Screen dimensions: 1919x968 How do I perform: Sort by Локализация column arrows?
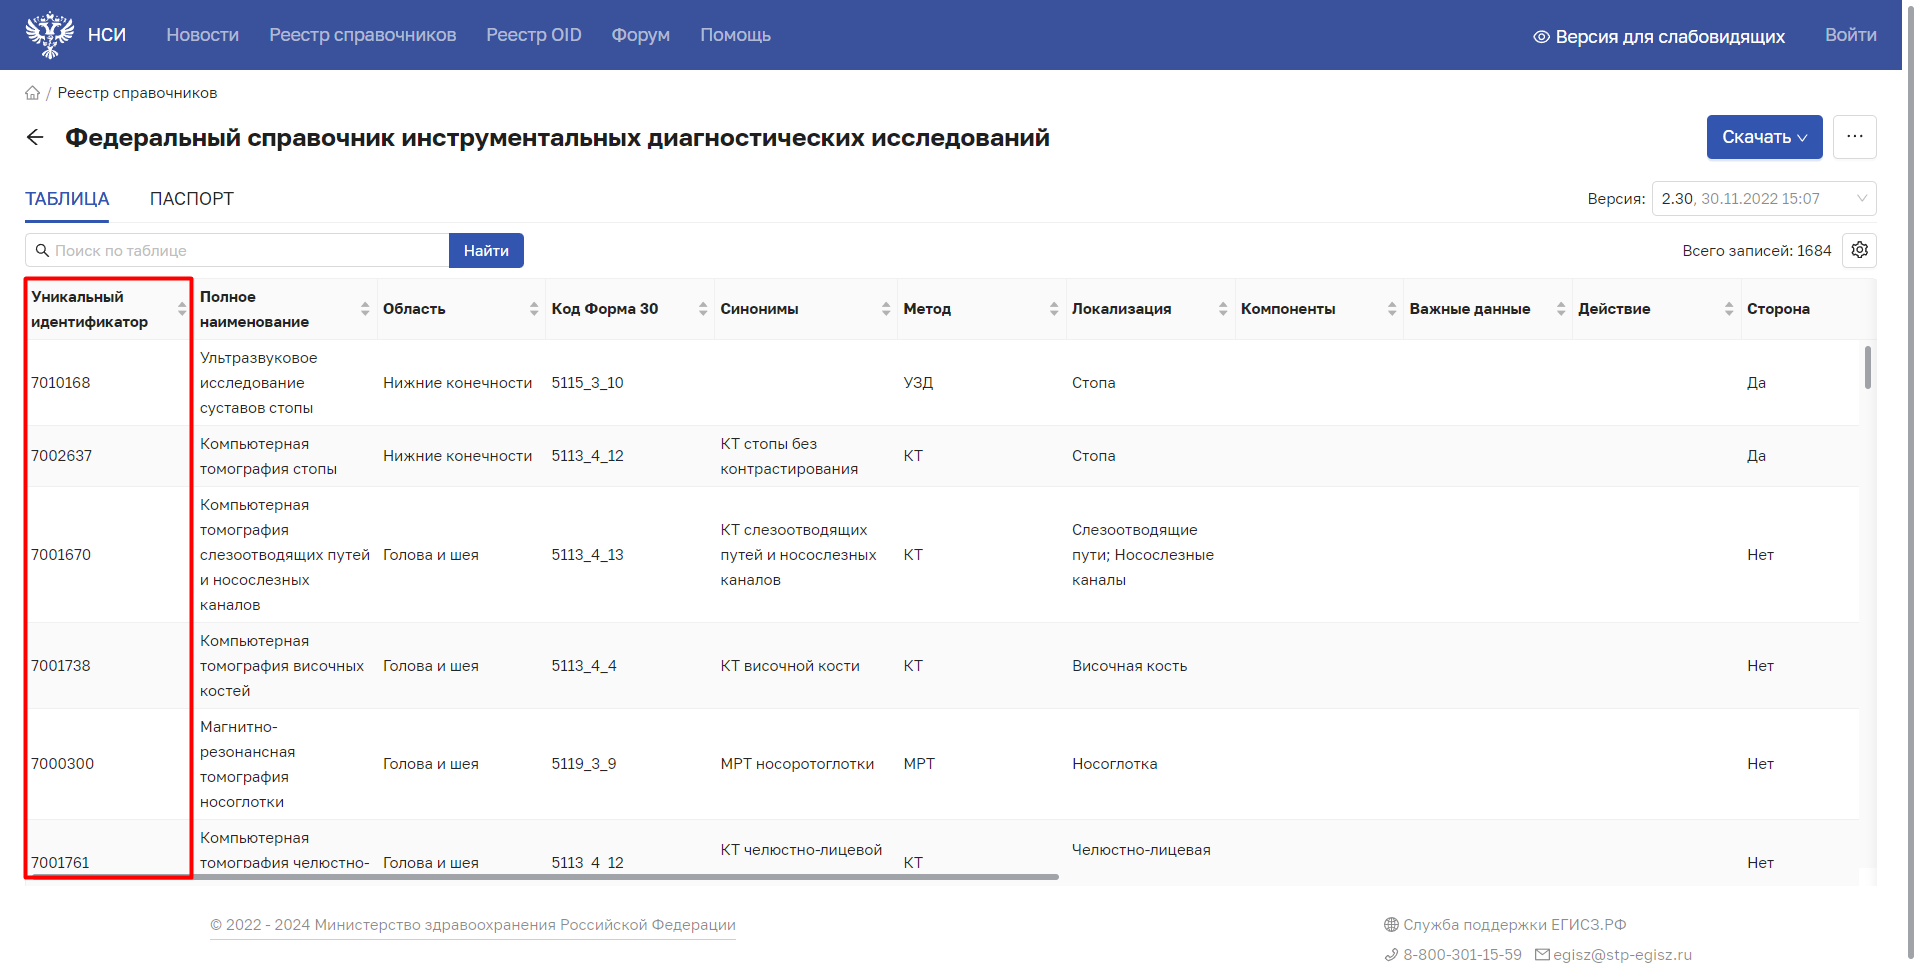(x=1223, y=309)
